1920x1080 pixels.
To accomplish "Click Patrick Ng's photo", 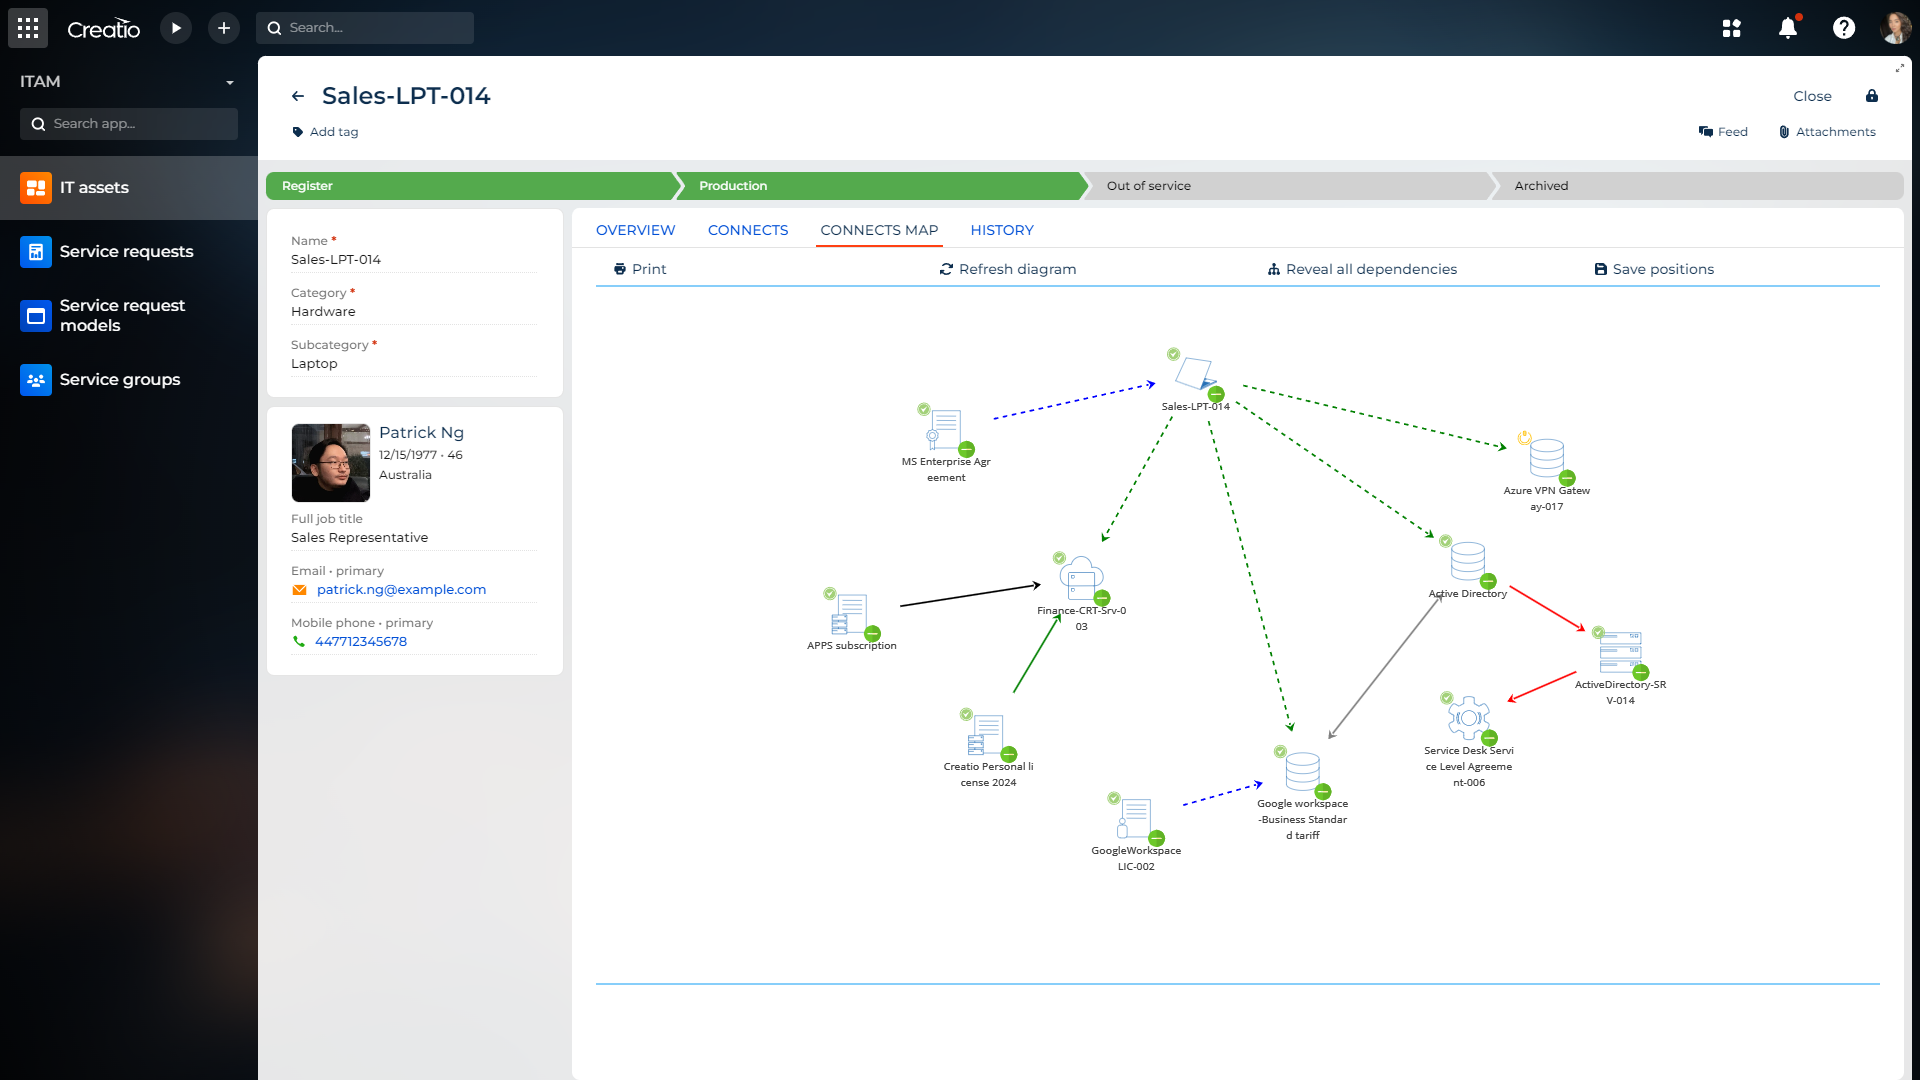I will (331, 463).
